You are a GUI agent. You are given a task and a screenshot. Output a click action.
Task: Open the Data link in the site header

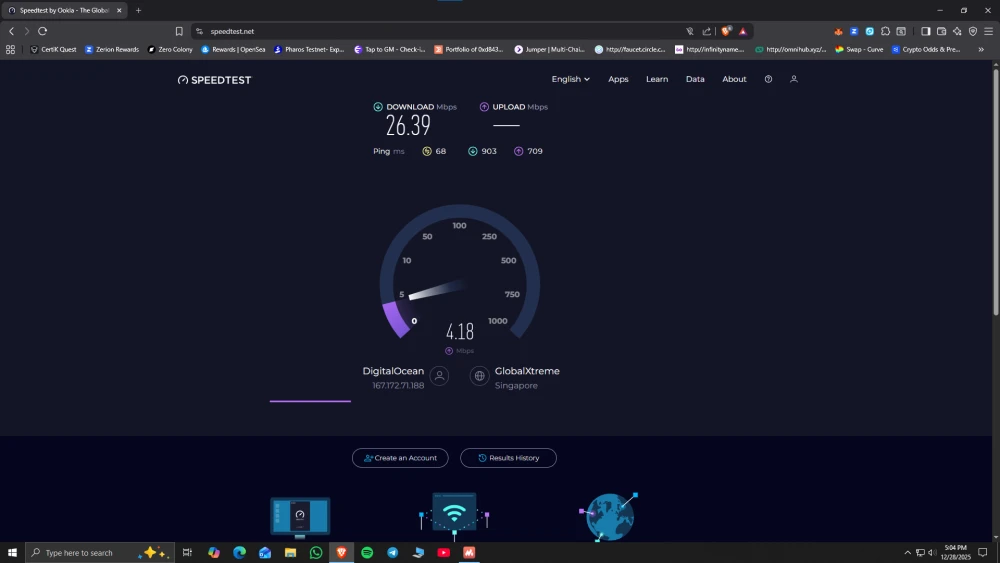[695, 79]
